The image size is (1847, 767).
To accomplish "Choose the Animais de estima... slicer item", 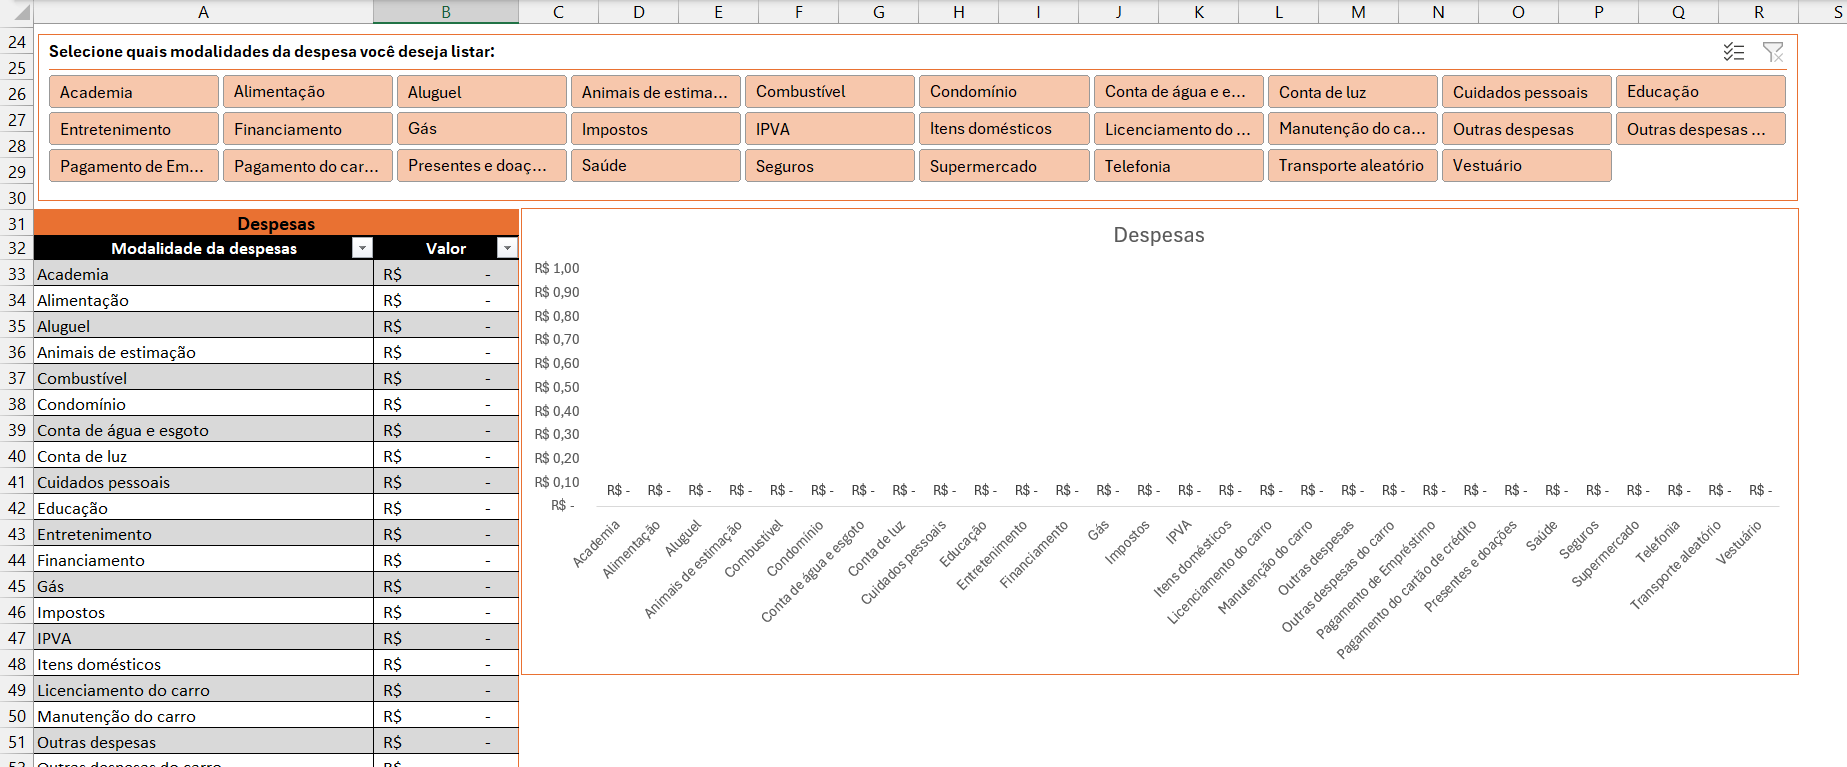I will tap(656, 92).
